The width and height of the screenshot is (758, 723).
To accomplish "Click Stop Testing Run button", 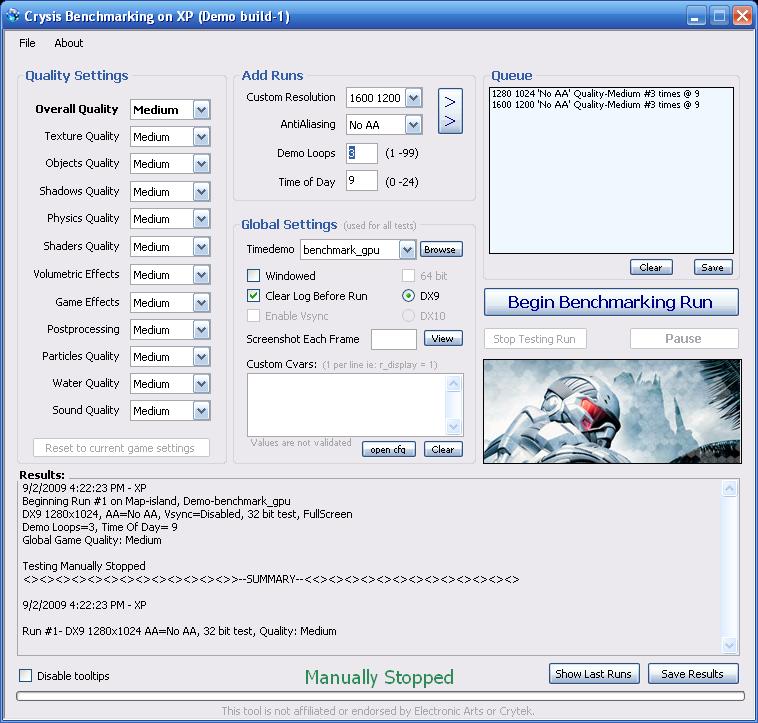I will (x=535, y=339).
